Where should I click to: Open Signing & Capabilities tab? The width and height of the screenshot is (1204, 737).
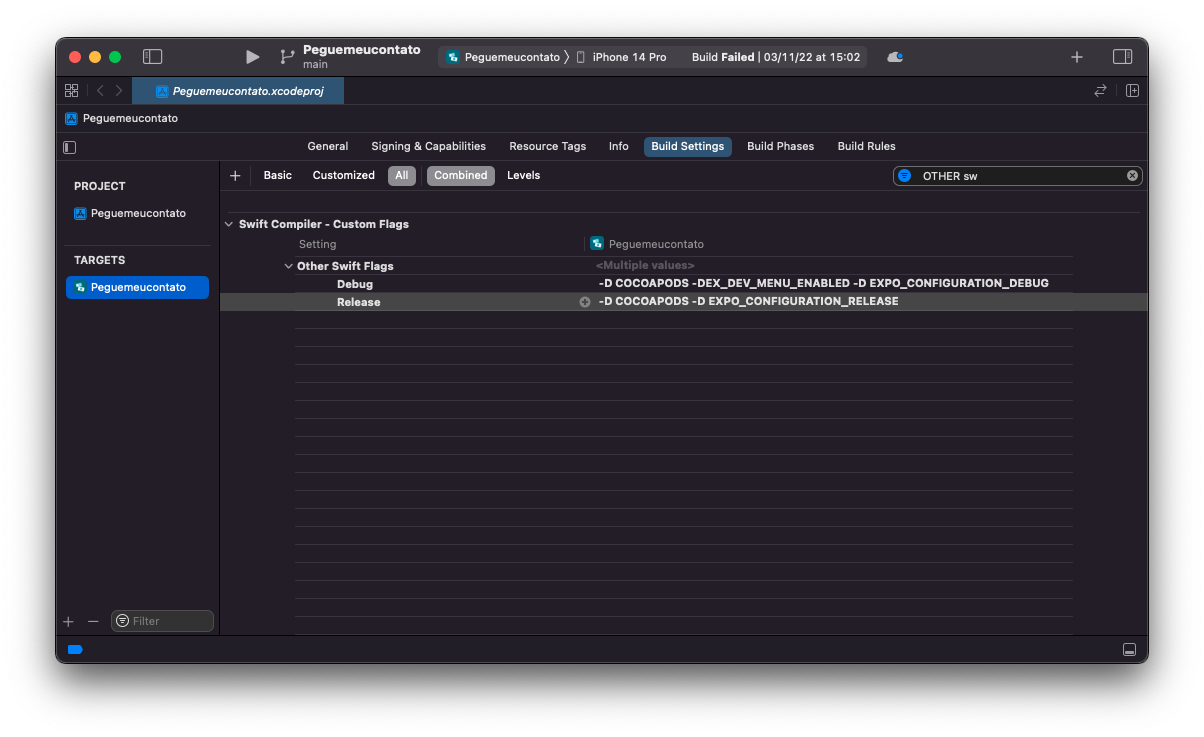pyautogui.click(x=428, y=146)
